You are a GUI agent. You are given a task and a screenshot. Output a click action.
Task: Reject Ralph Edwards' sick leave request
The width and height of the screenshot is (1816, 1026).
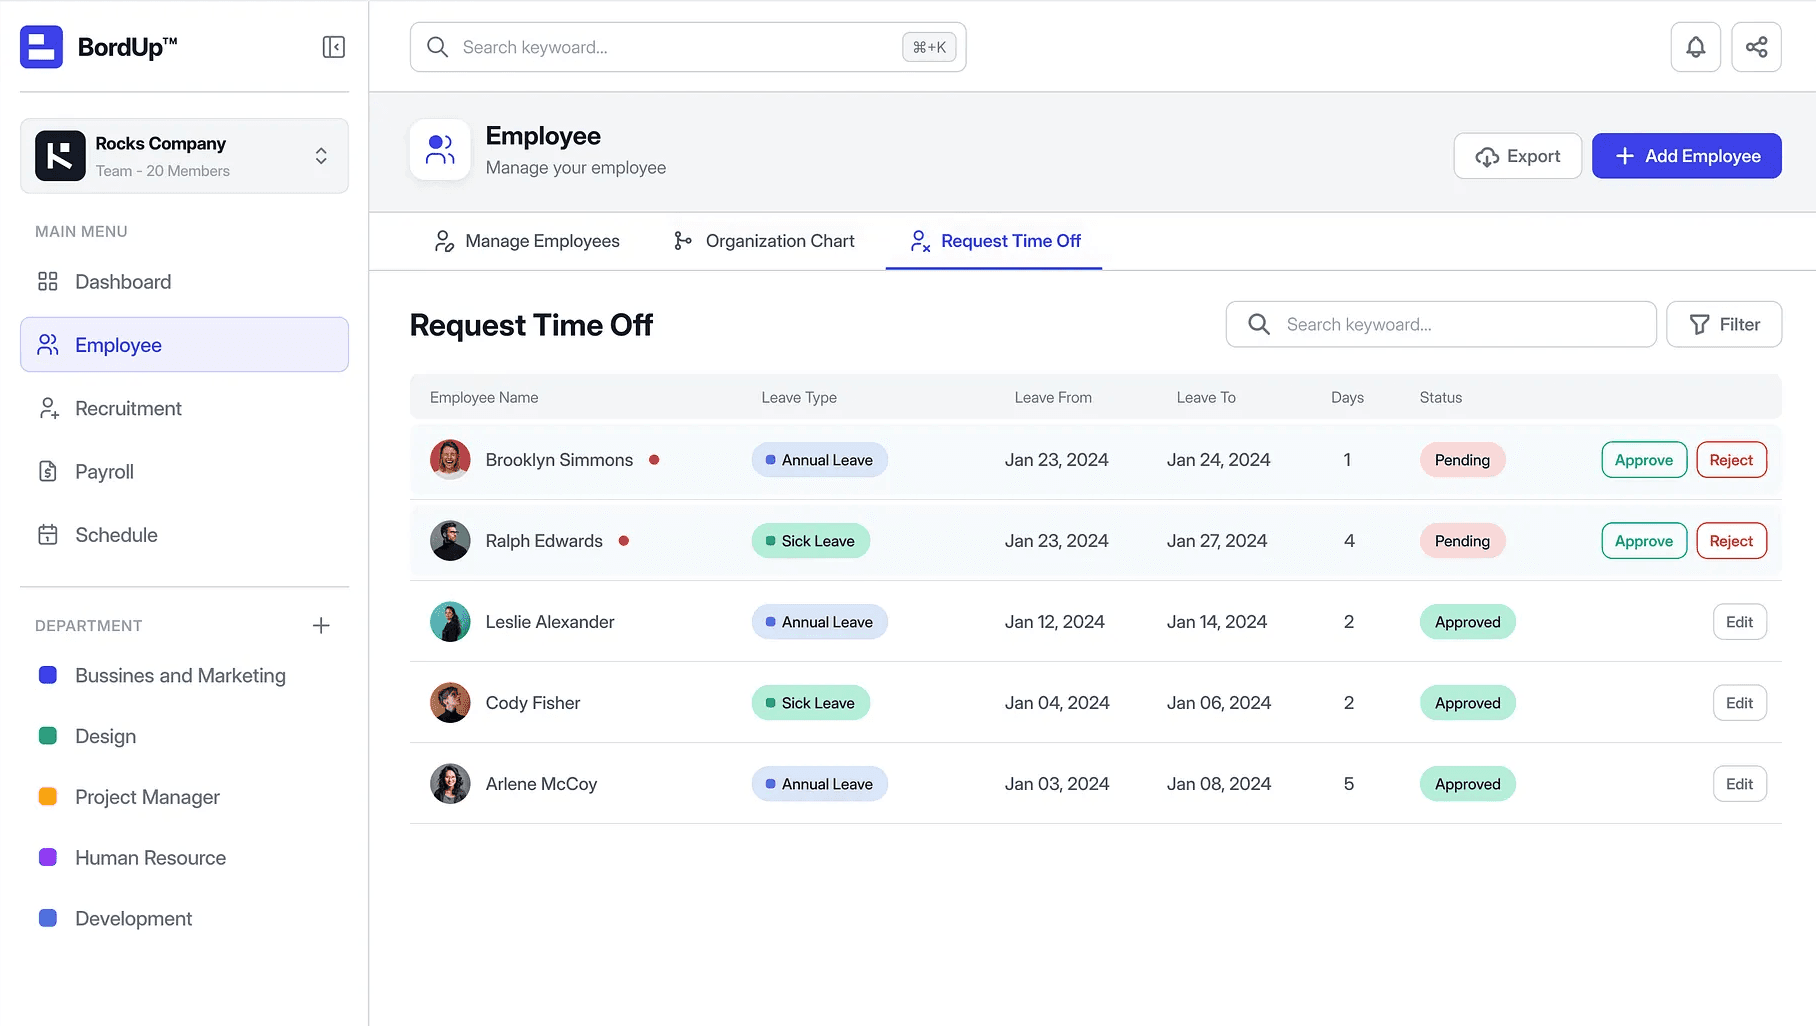click(1731, 540)
